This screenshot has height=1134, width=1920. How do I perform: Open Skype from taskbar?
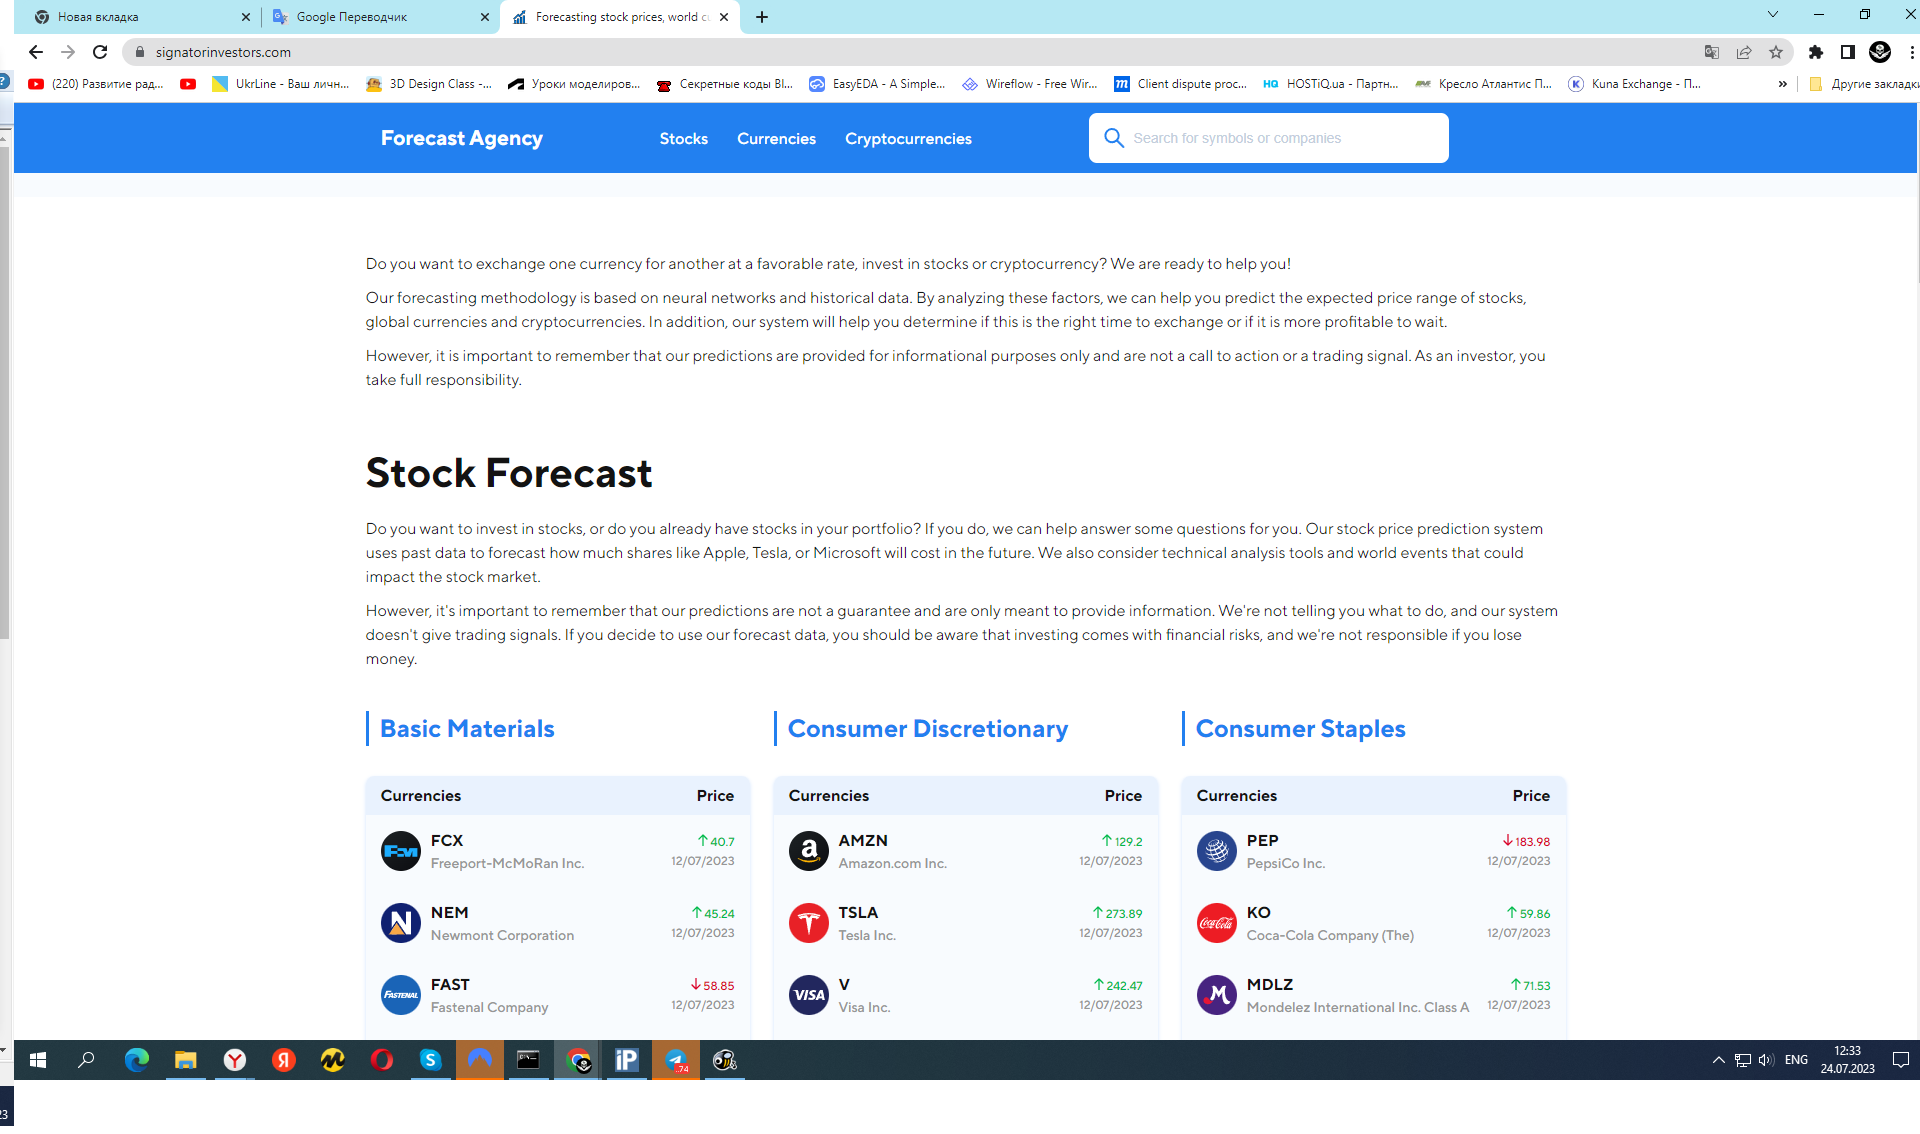[430, 1060]
